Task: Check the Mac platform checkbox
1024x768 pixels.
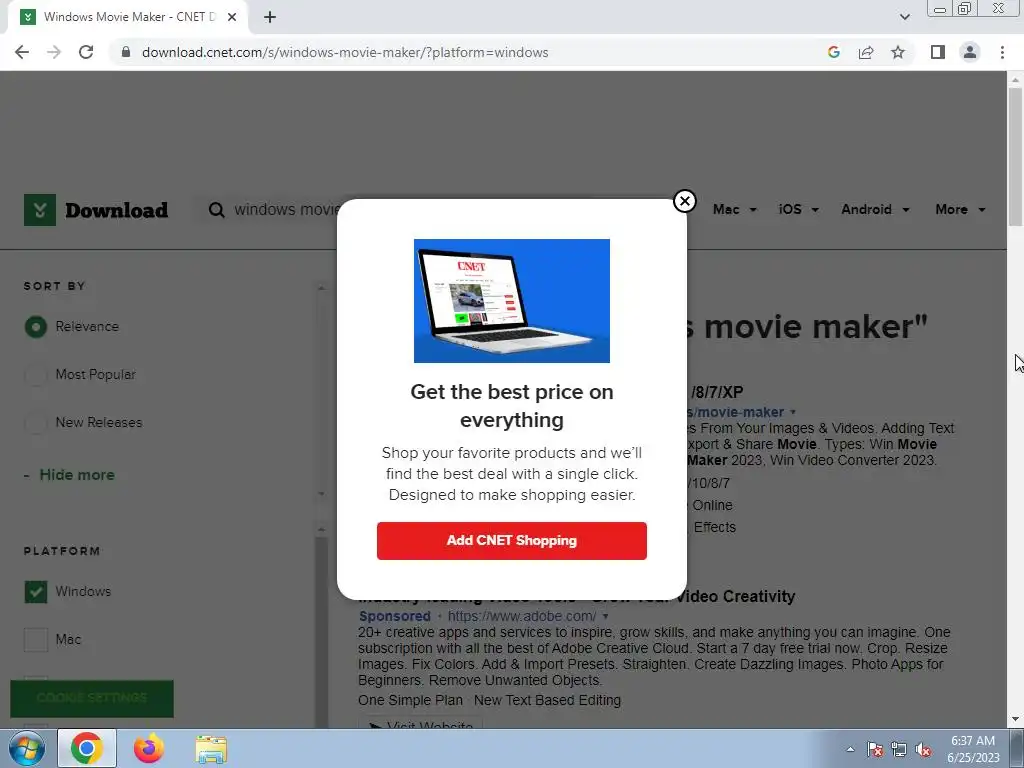Action: 36,639
